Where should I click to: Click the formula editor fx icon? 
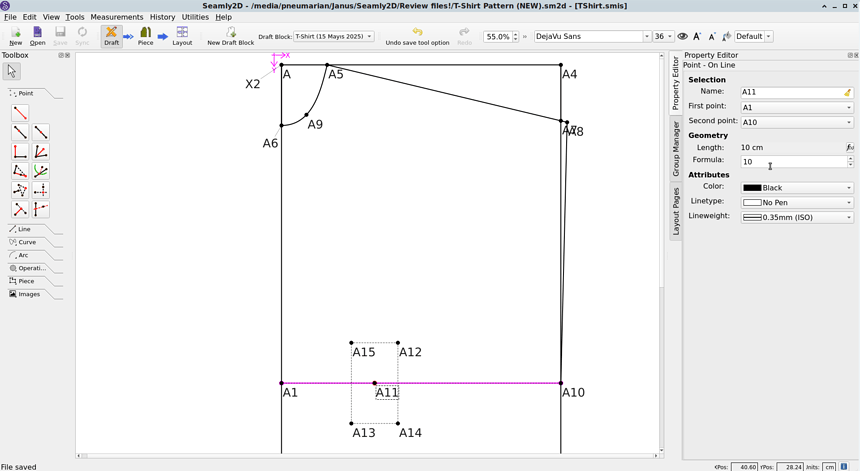tap(850, 147)
